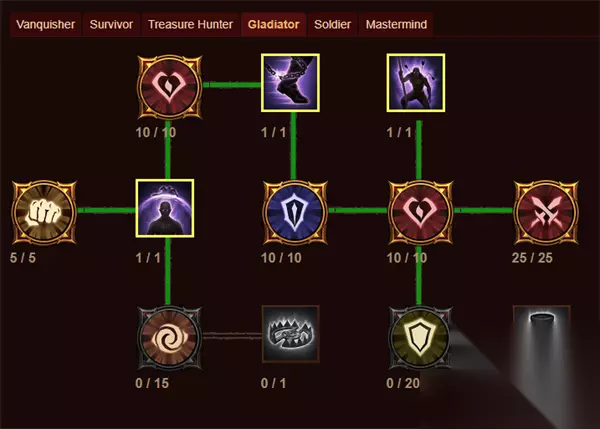Image resolution: width=600 pixels, height=429 pixels.
Task: Select the fist icon node showing 5 / 5
Action: 44,212
